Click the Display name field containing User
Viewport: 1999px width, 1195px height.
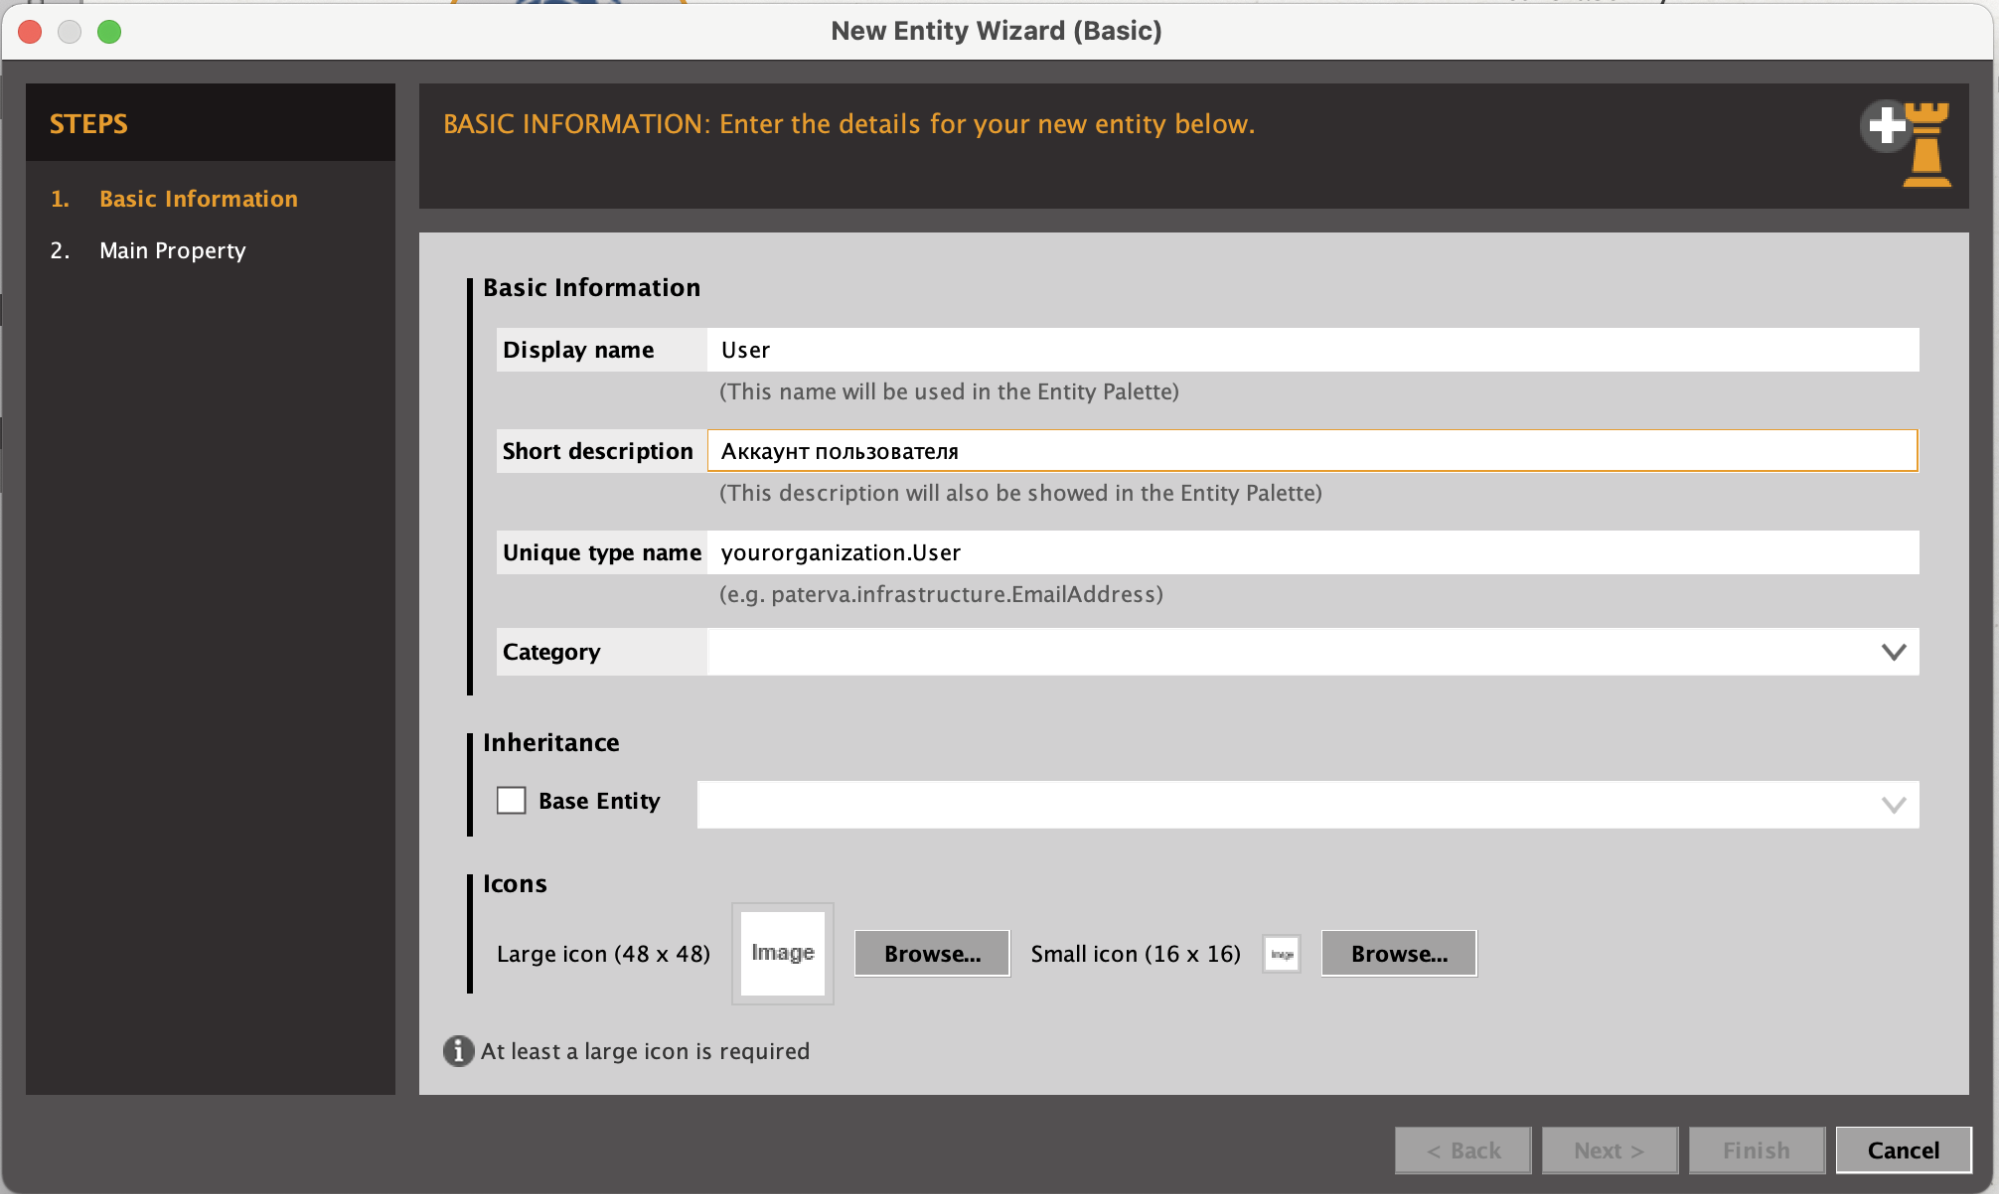point(1312,350)
